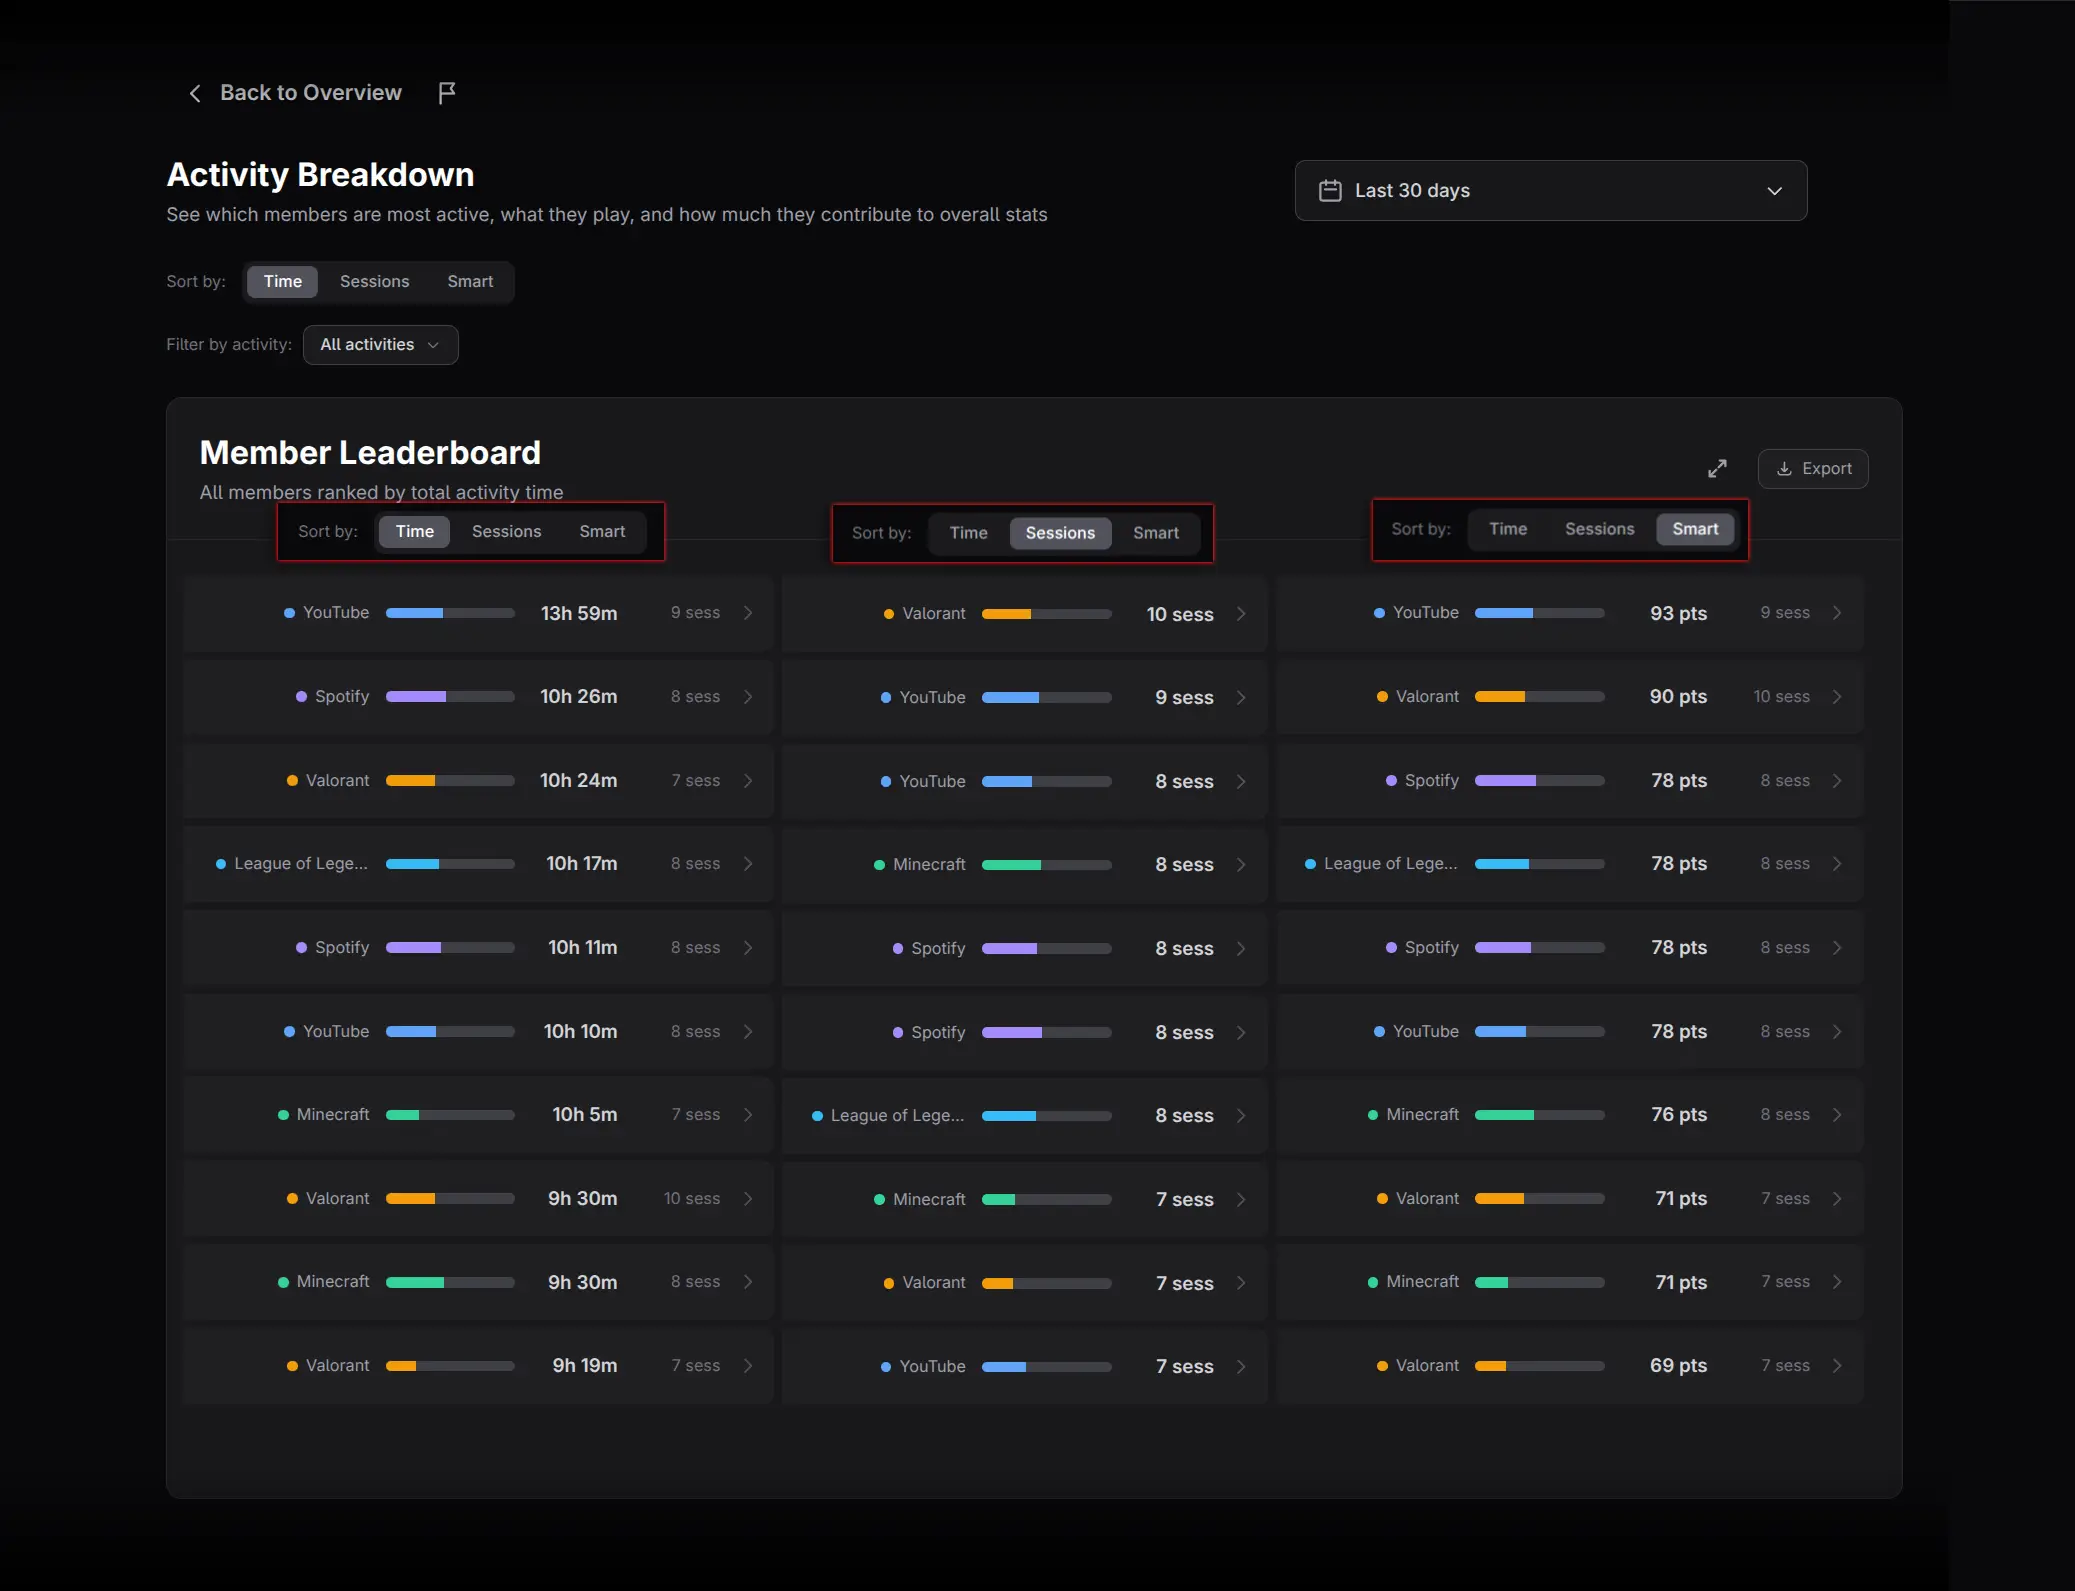Image resolution: width=2075 pixels, height=1591 pixels.
Task: Open the chevron on the Valorant 69 pts row
Action: point(1837,1366)
